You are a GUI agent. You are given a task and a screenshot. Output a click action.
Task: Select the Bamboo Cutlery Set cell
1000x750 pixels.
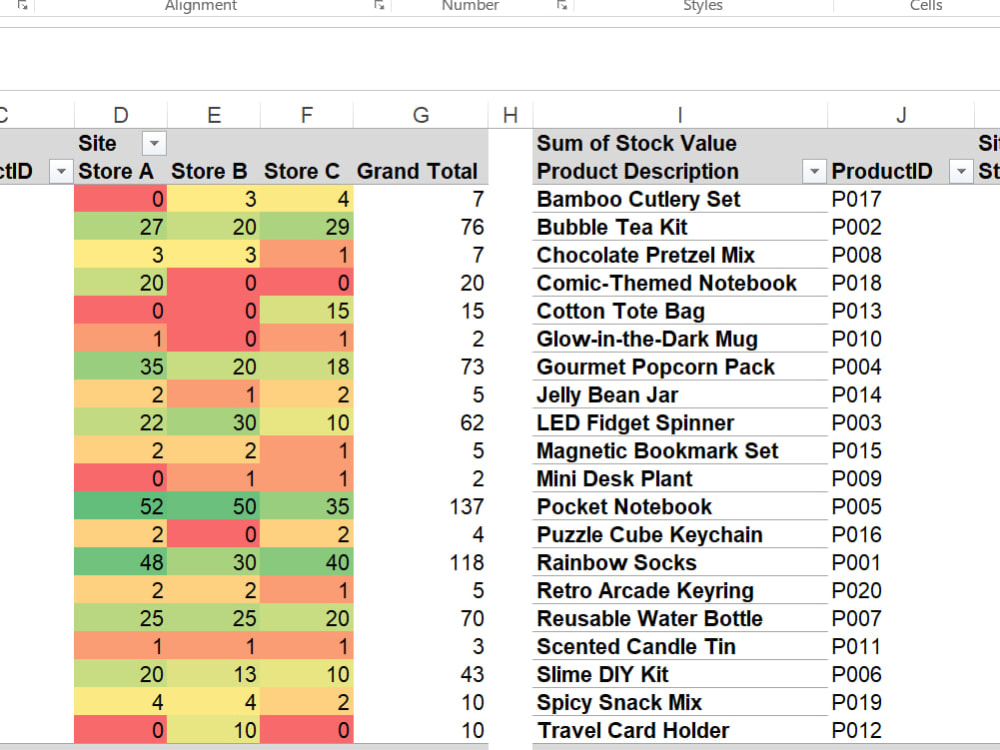click(680, 200)
